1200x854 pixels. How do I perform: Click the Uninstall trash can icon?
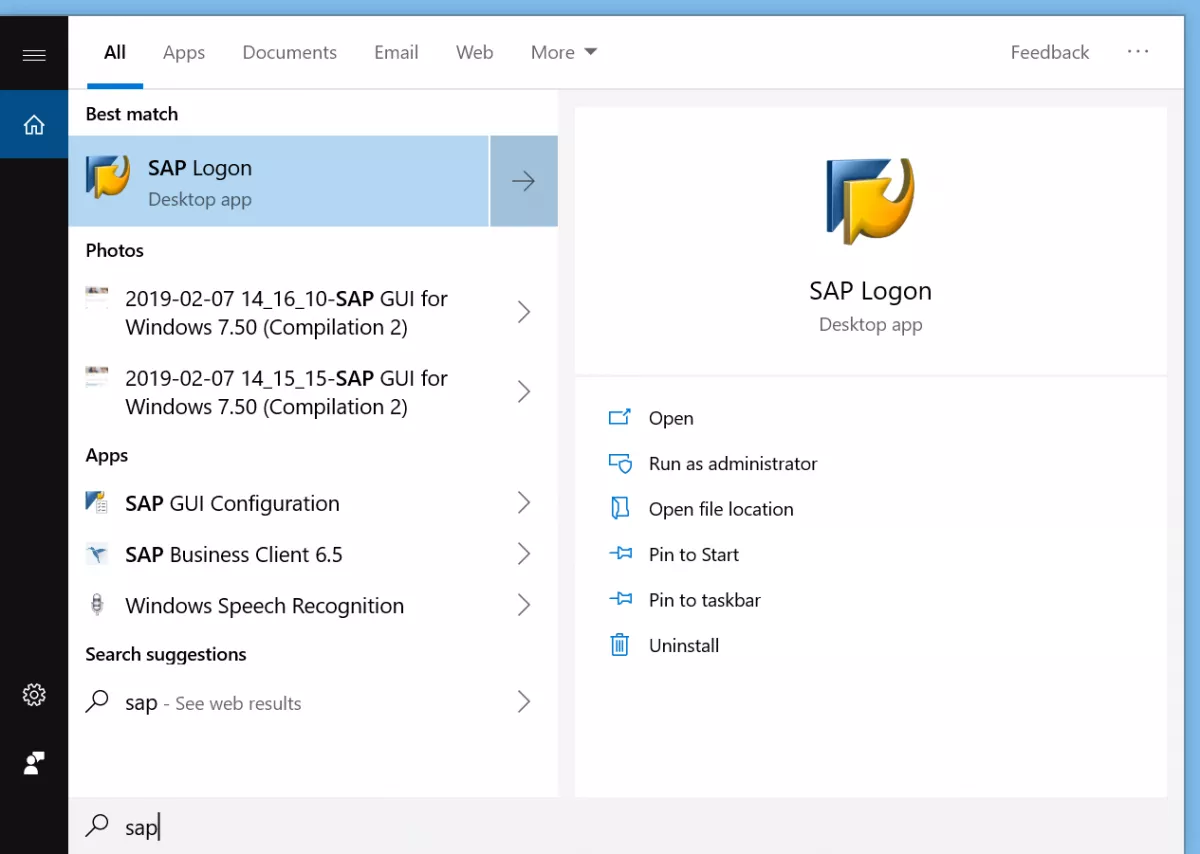(x=620, y=645)
